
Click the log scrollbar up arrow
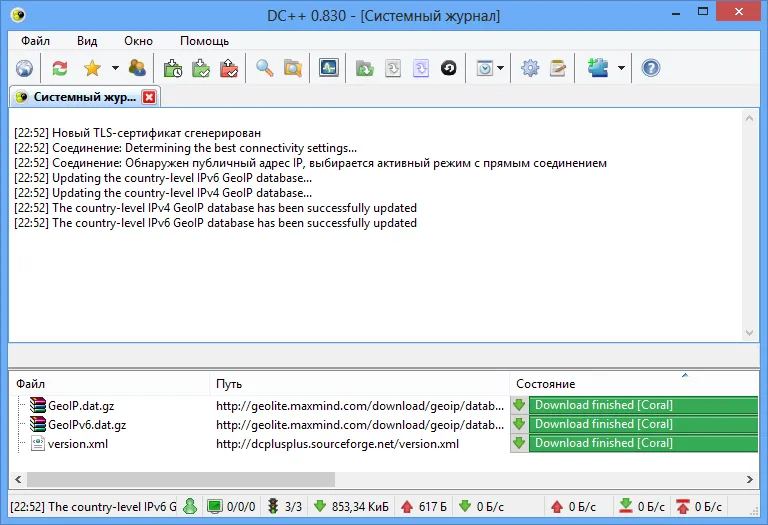pos(749,118)
